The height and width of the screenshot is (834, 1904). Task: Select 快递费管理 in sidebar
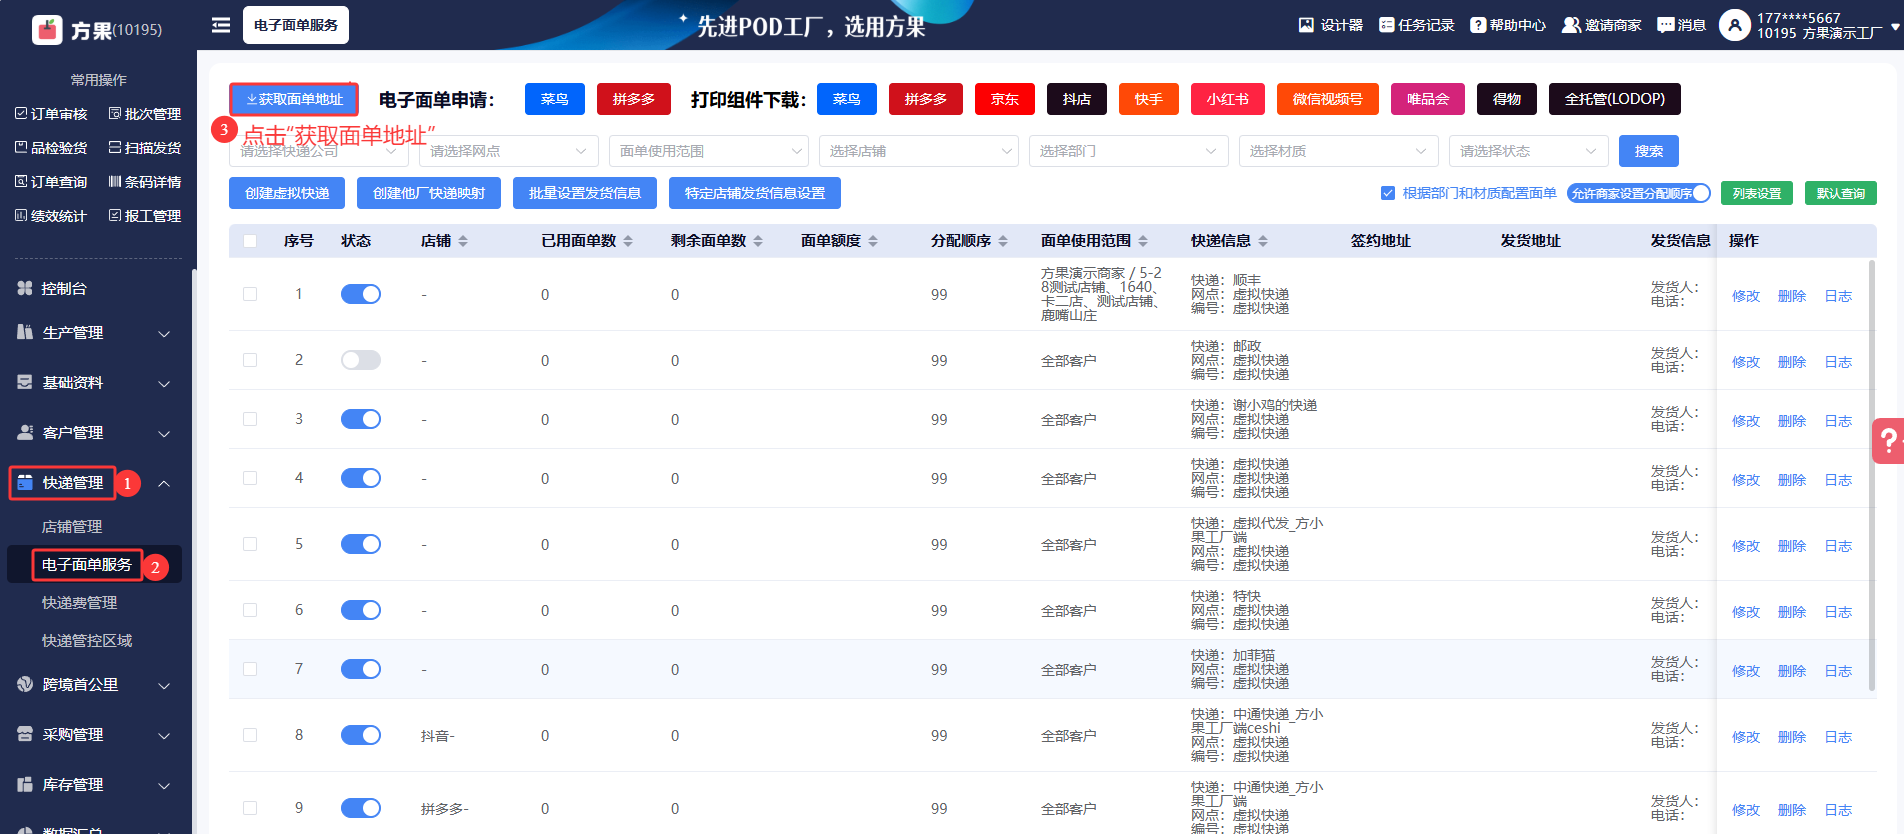click(80, 603)
